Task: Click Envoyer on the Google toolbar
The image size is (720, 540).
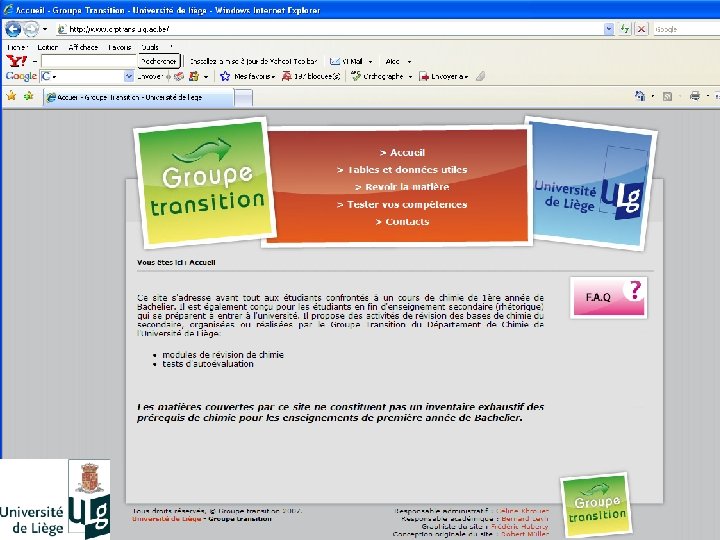Action: (150, 77)
